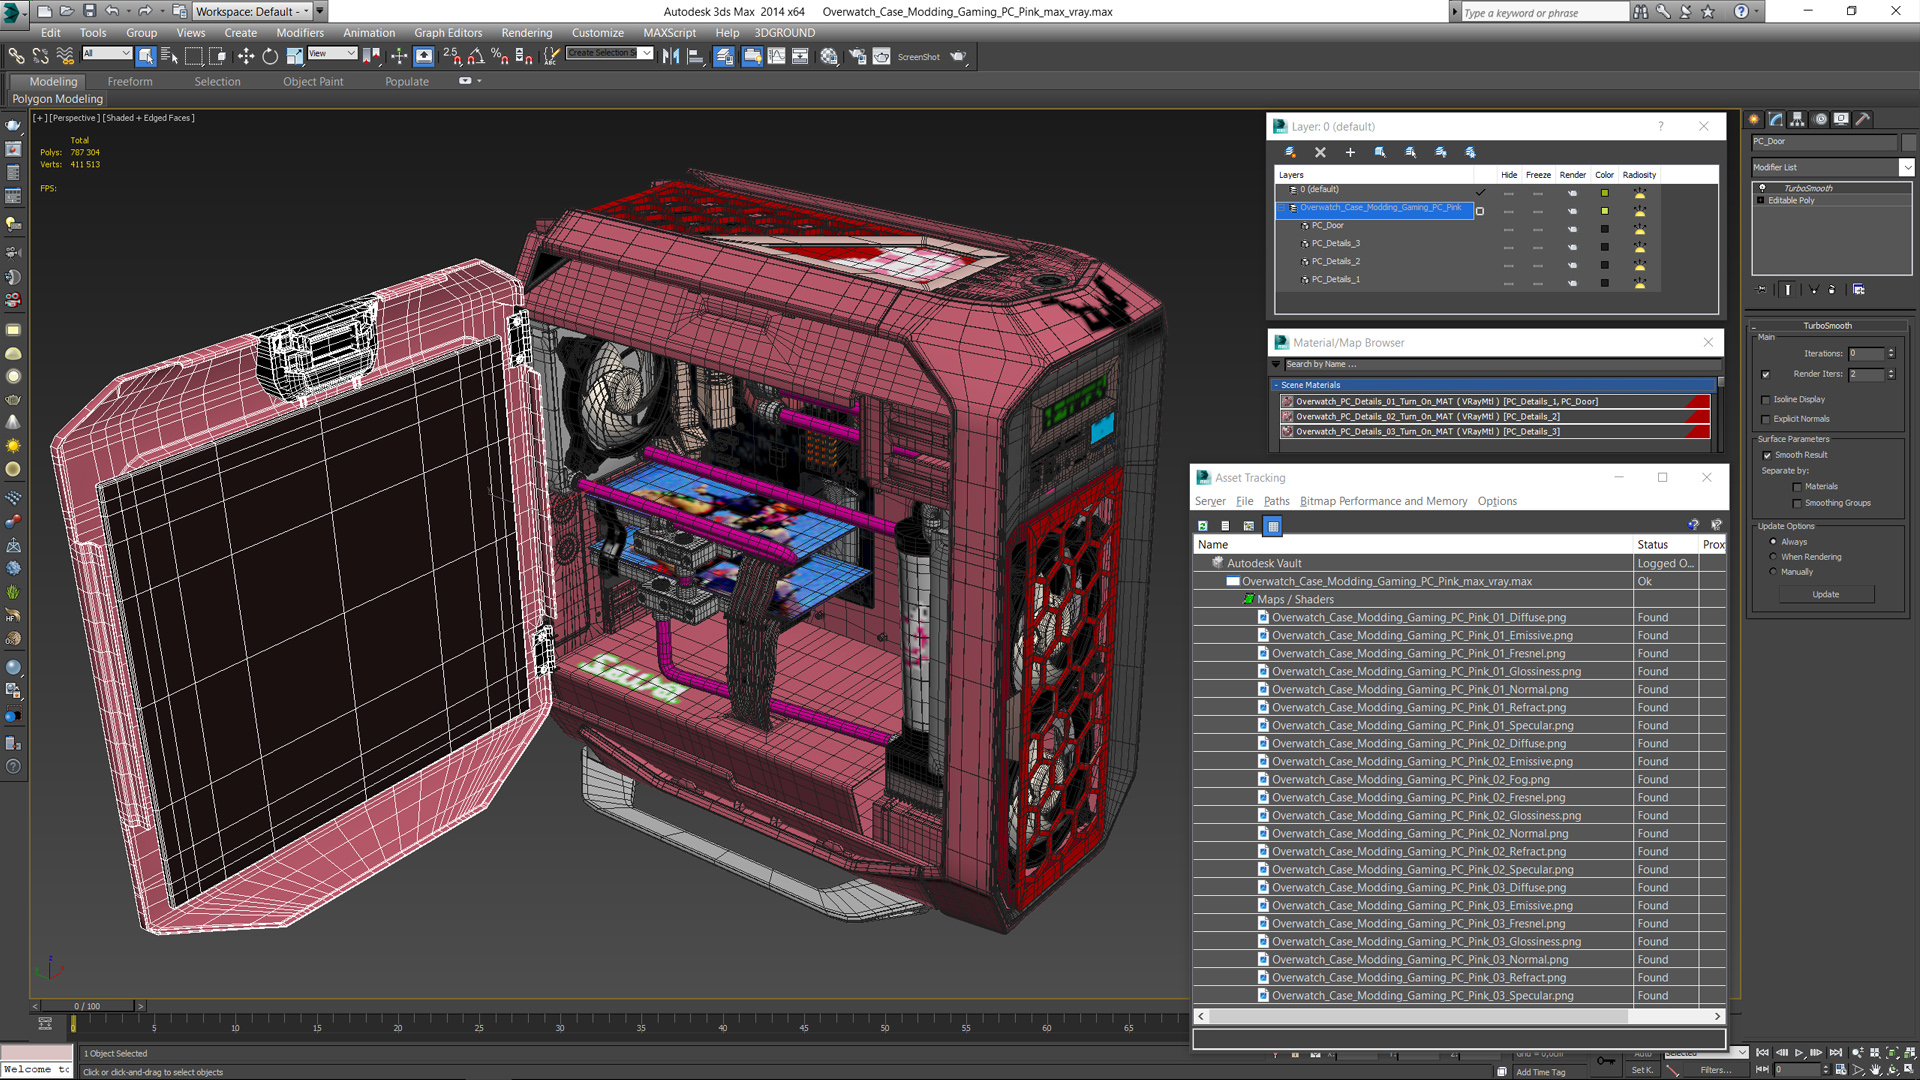Image resolution: width=1920 pixels, height=1080 pixels.
Task: Click PC_Door layer color swatch
Action: click(x=1604, y=229)
